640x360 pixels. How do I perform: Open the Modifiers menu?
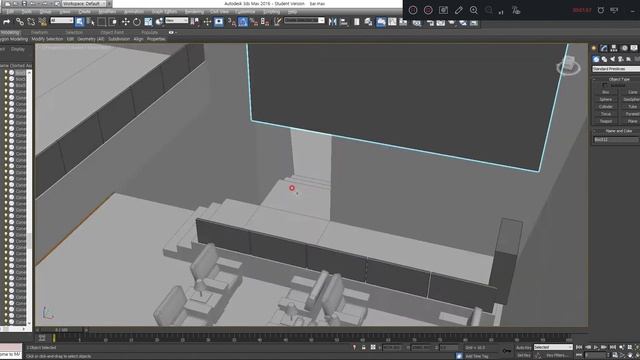click(x=107, y=12)
